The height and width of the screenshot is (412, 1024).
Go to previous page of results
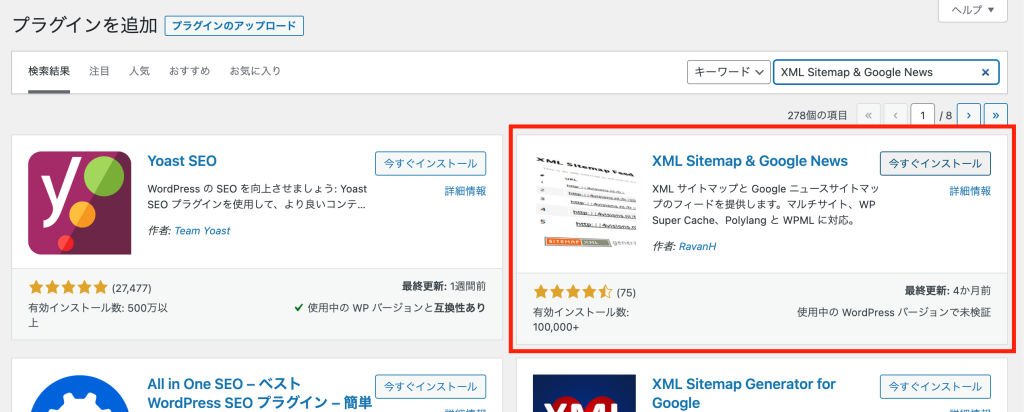tap(896, 115)
